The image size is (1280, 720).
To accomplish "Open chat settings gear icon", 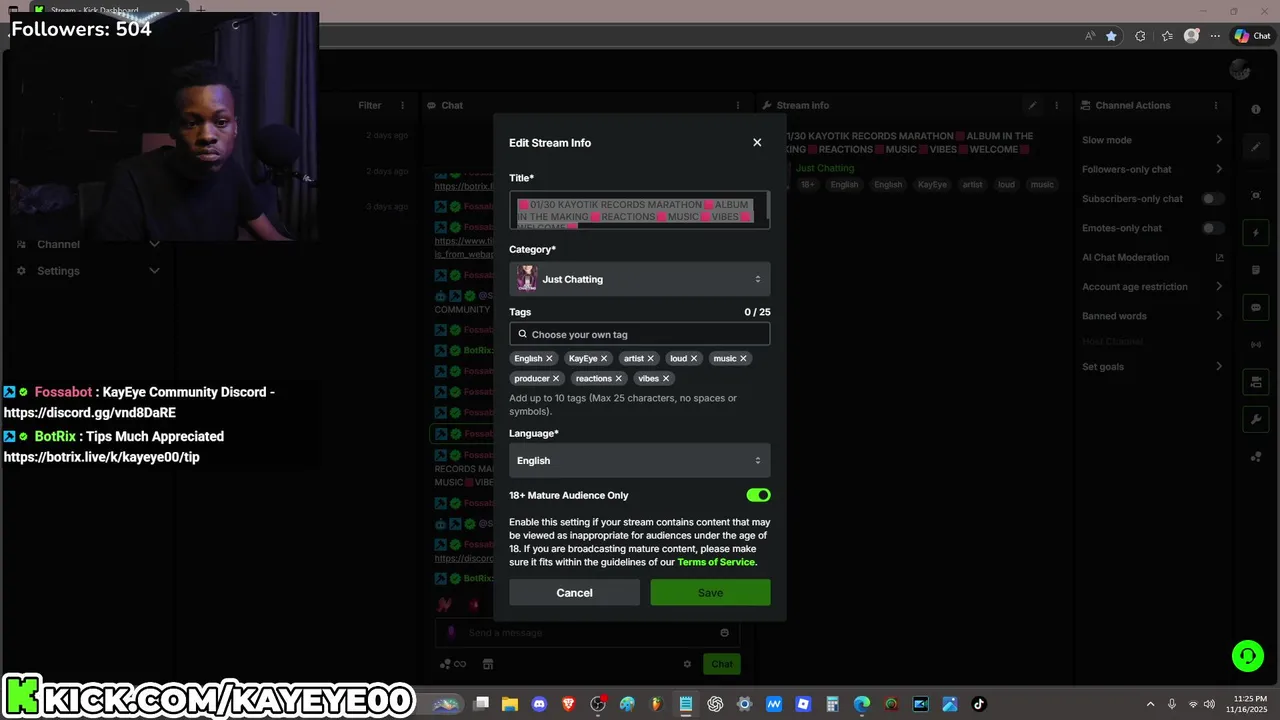I will [x=687, y=664].
